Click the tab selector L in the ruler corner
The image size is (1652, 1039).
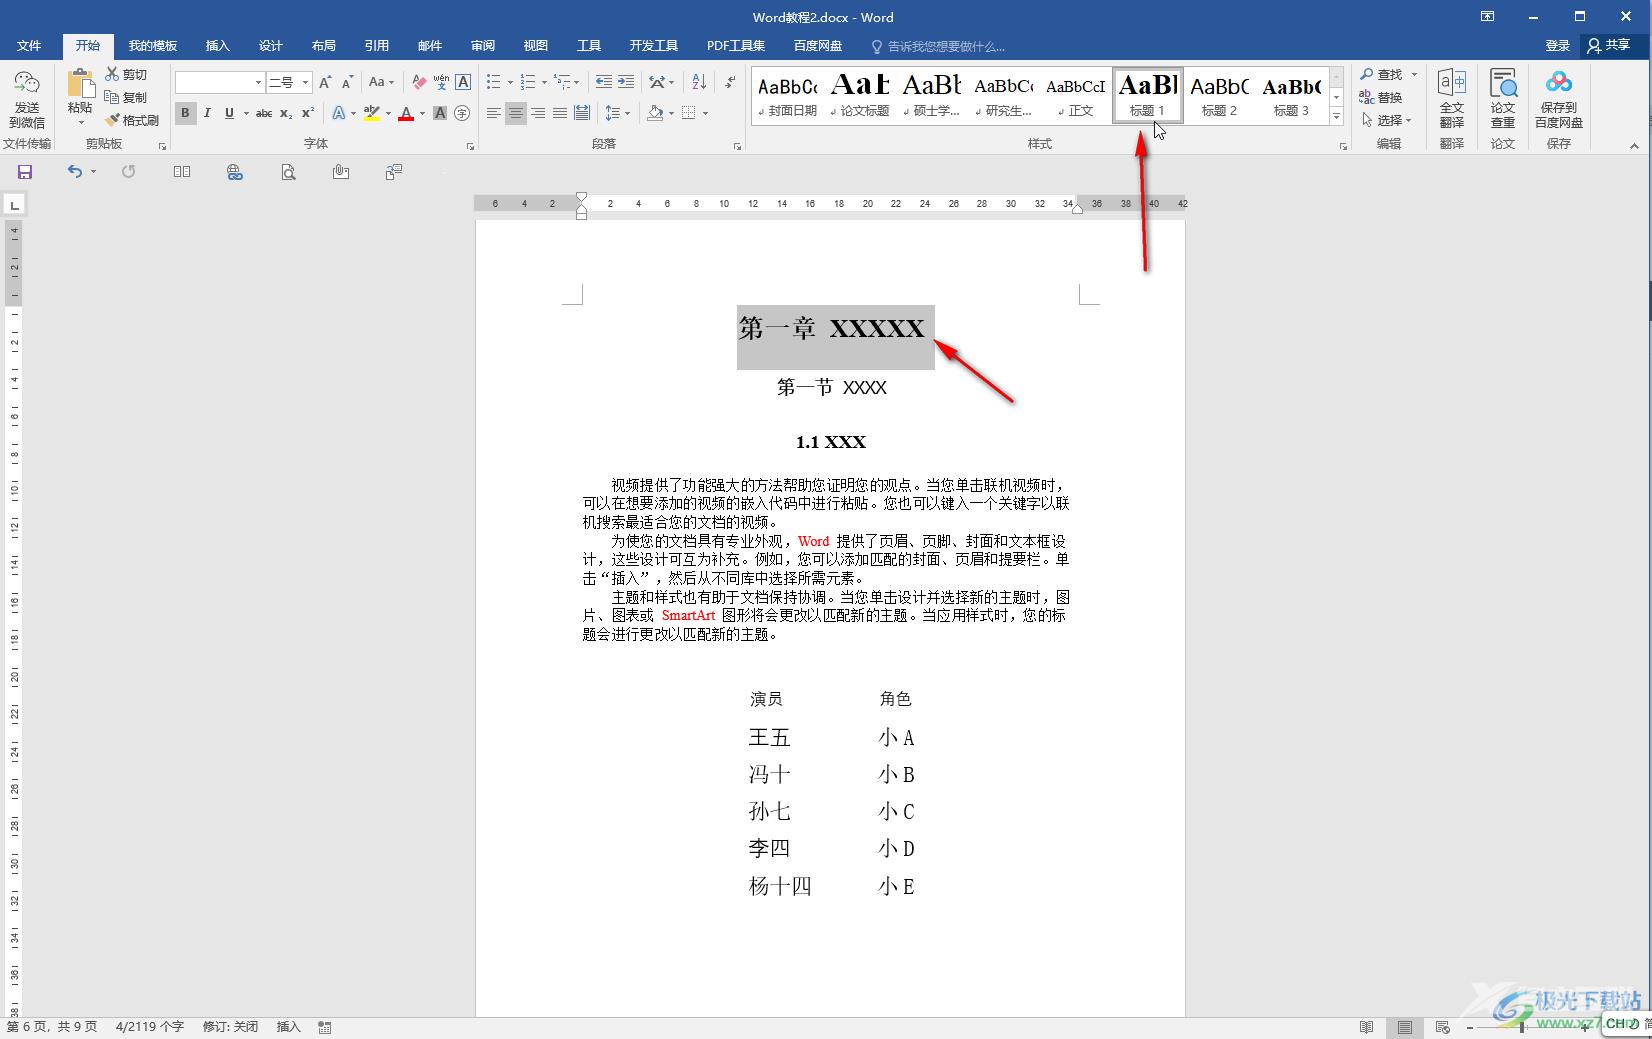click(14, 205)
